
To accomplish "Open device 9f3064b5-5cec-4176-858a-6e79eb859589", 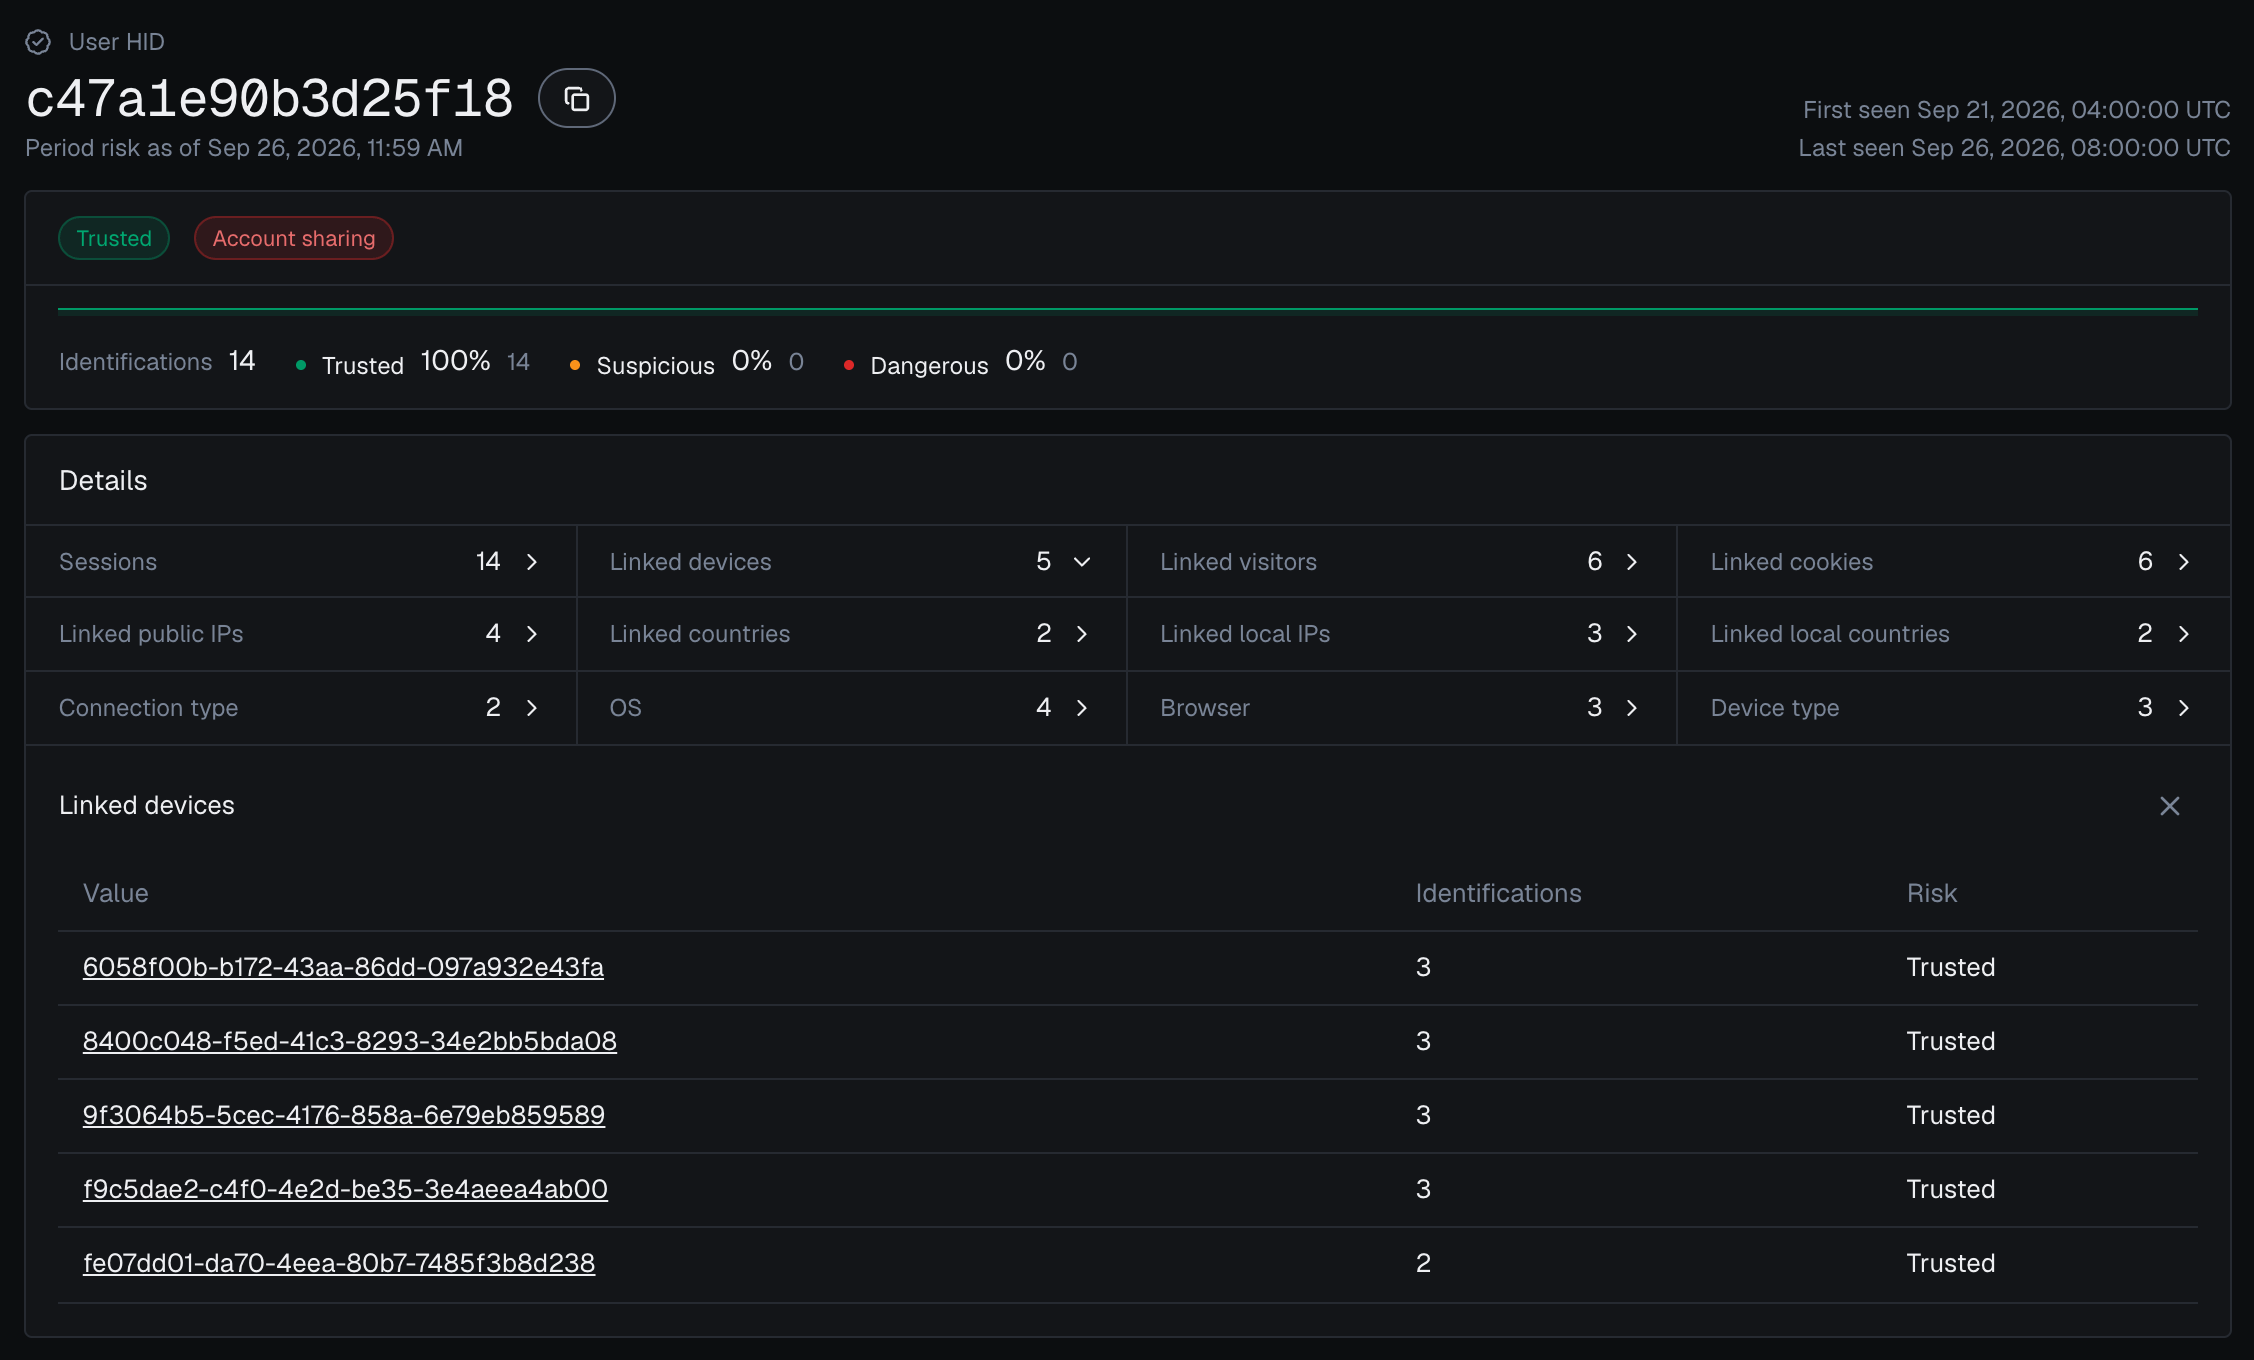I will 344,1115.
